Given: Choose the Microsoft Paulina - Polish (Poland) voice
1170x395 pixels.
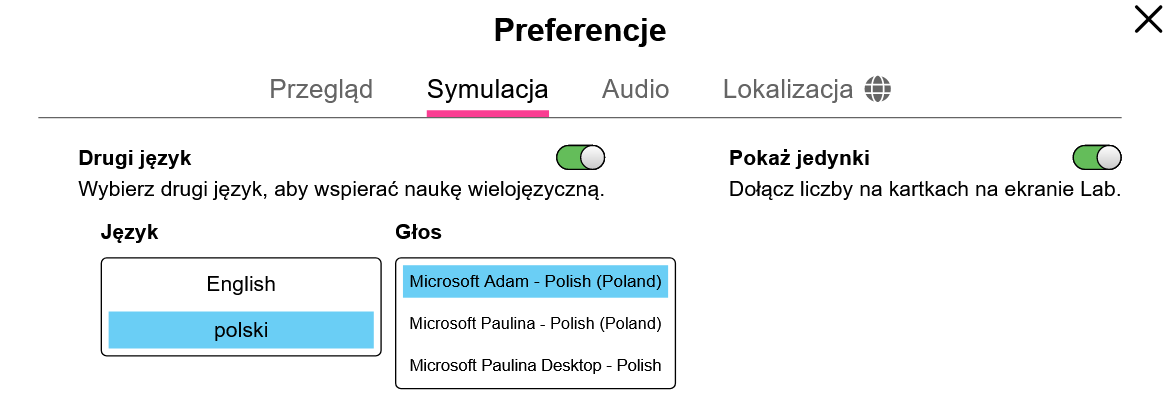Looking at the screenshot, I should [535, 323].
